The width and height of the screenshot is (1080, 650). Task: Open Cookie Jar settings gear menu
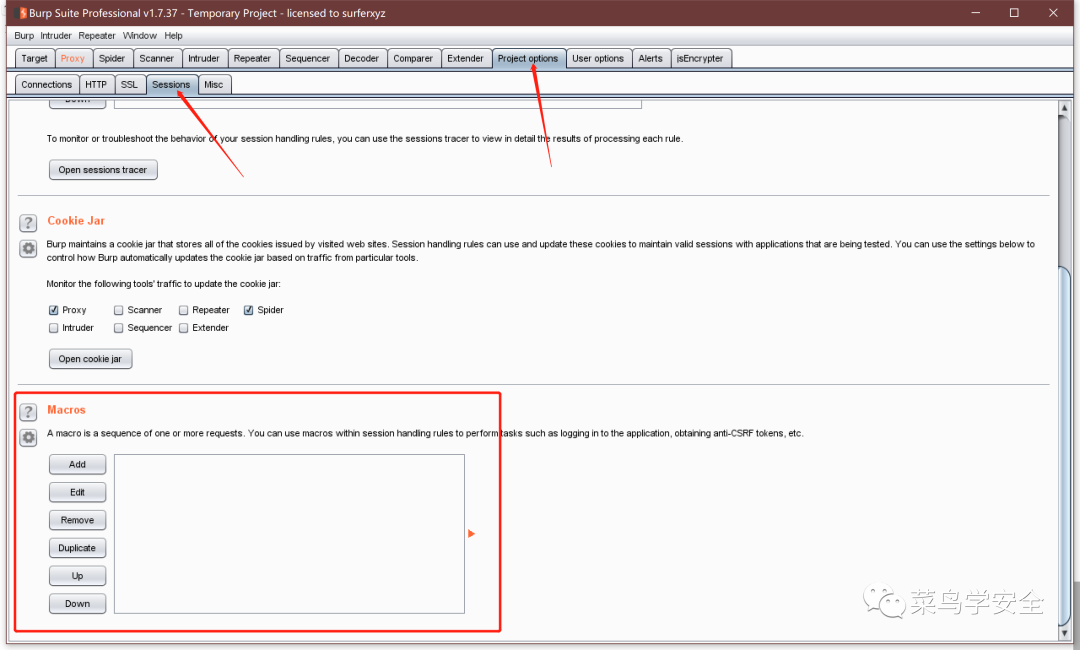(28, 249)
